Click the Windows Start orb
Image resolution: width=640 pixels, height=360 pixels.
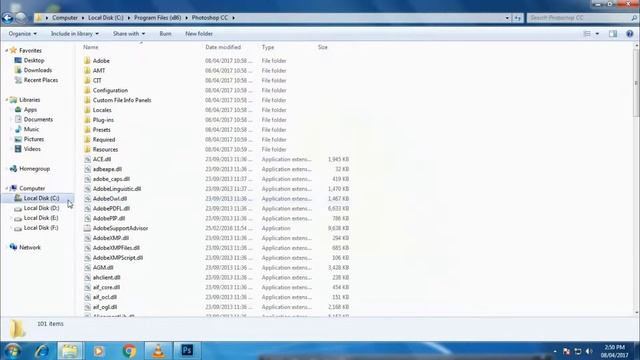coord(13,351)
